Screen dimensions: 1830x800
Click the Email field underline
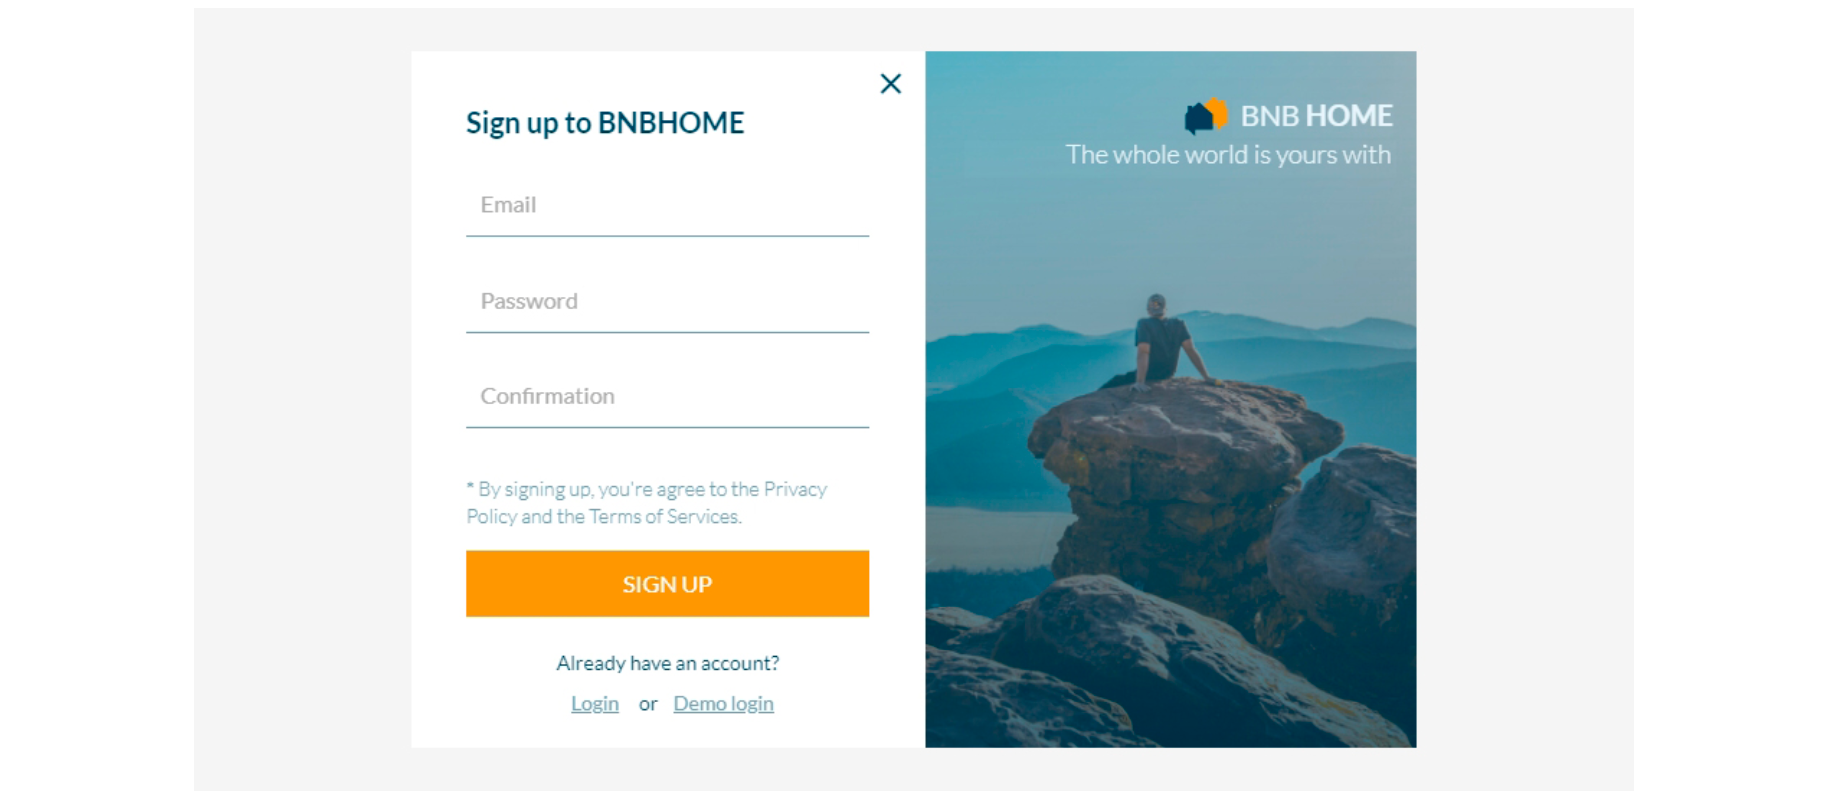(x=667, y=236)
